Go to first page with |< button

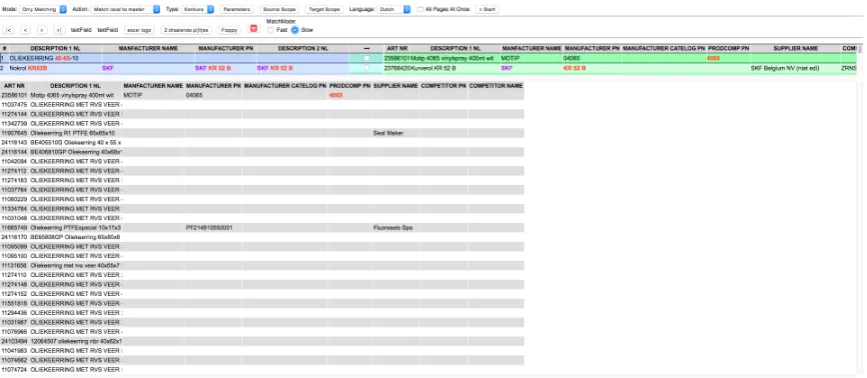pos(9,30)
